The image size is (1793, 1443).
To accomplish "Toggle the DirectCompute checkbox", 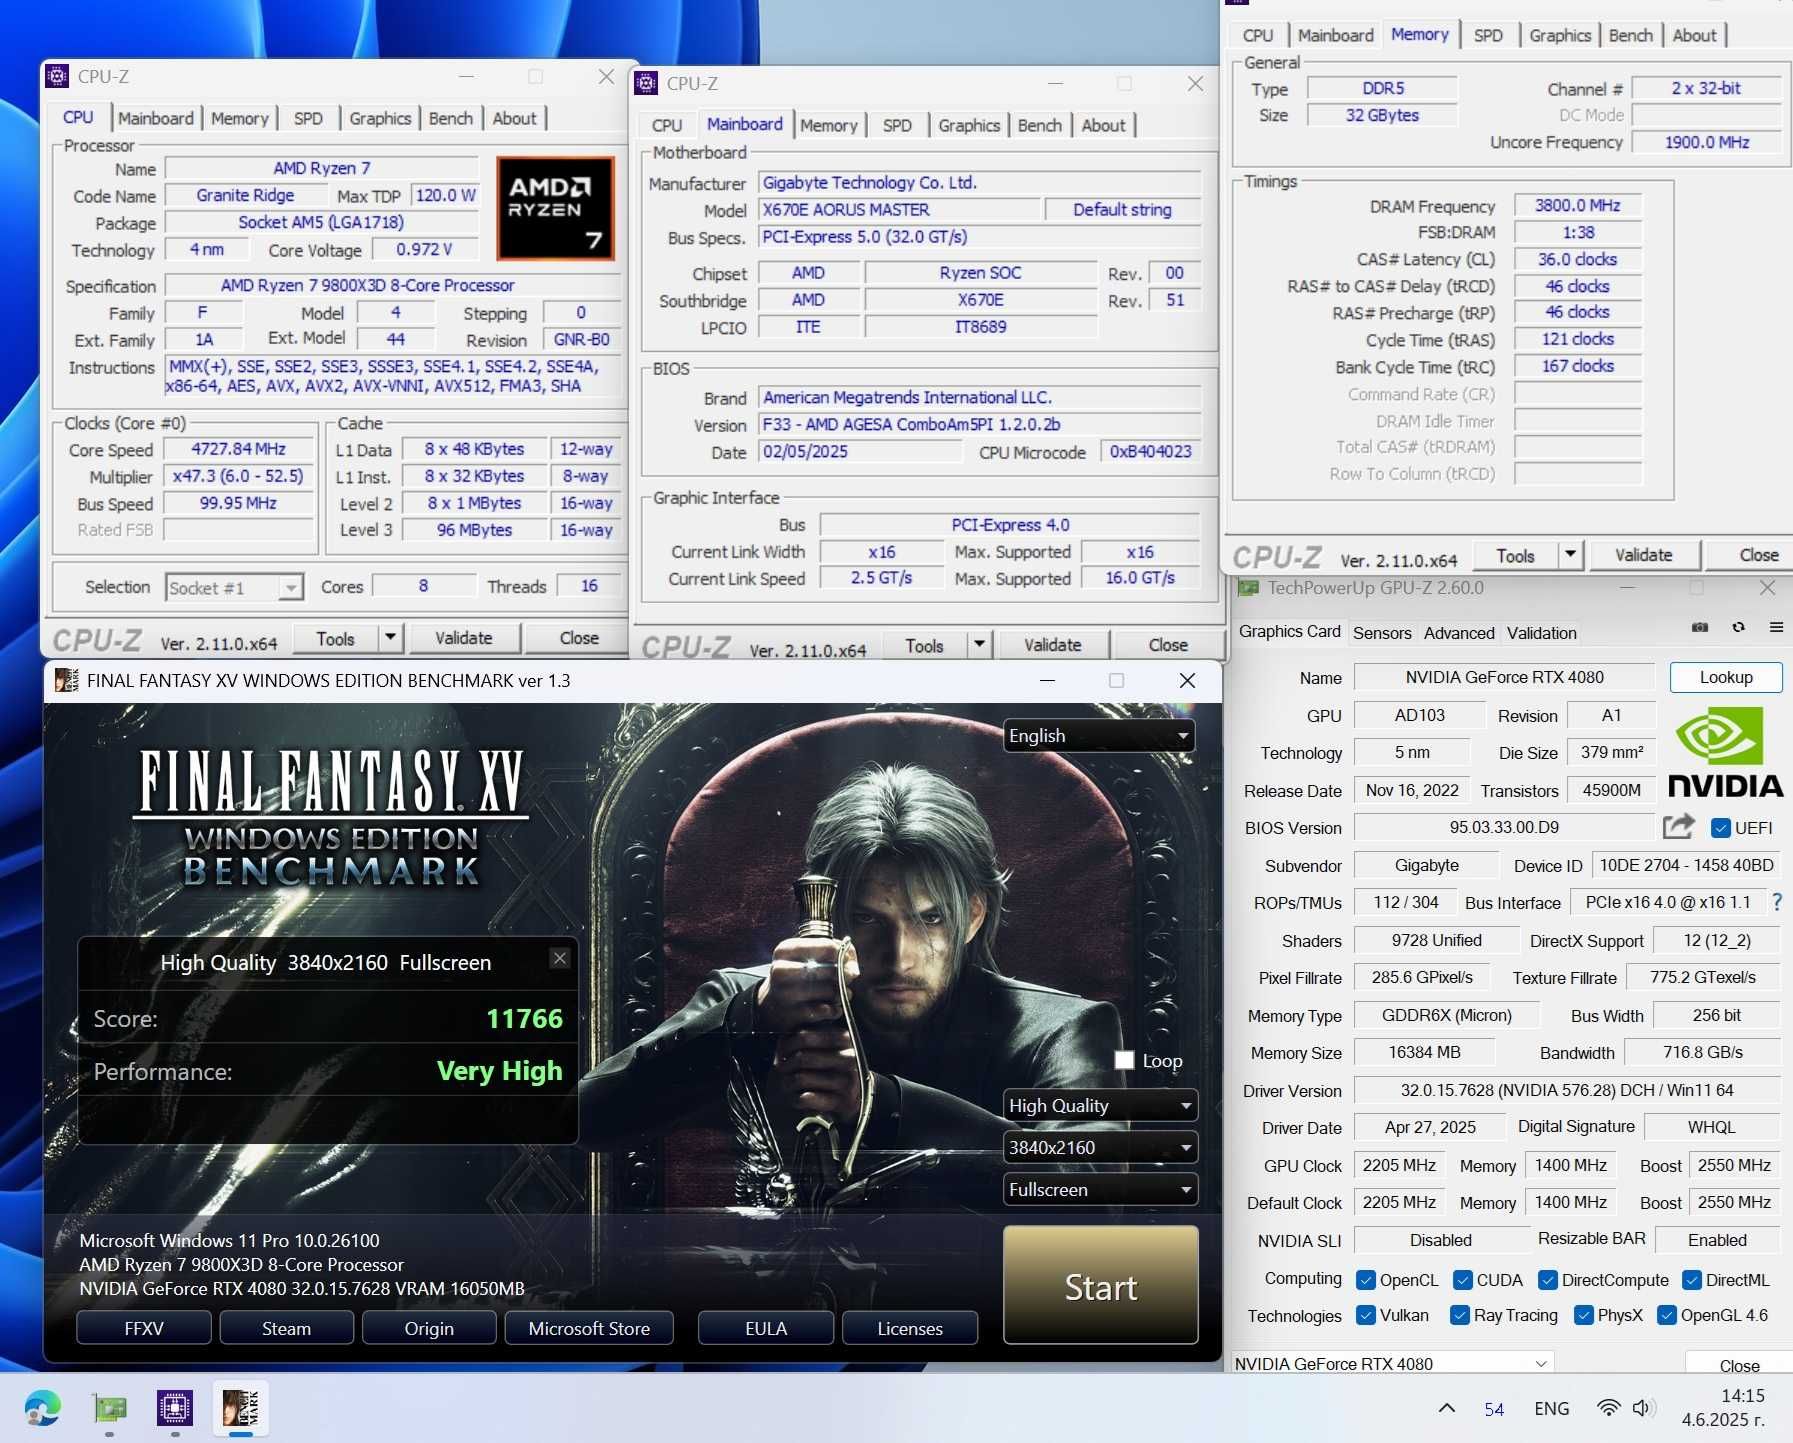I will (x=1547, y=1280).
